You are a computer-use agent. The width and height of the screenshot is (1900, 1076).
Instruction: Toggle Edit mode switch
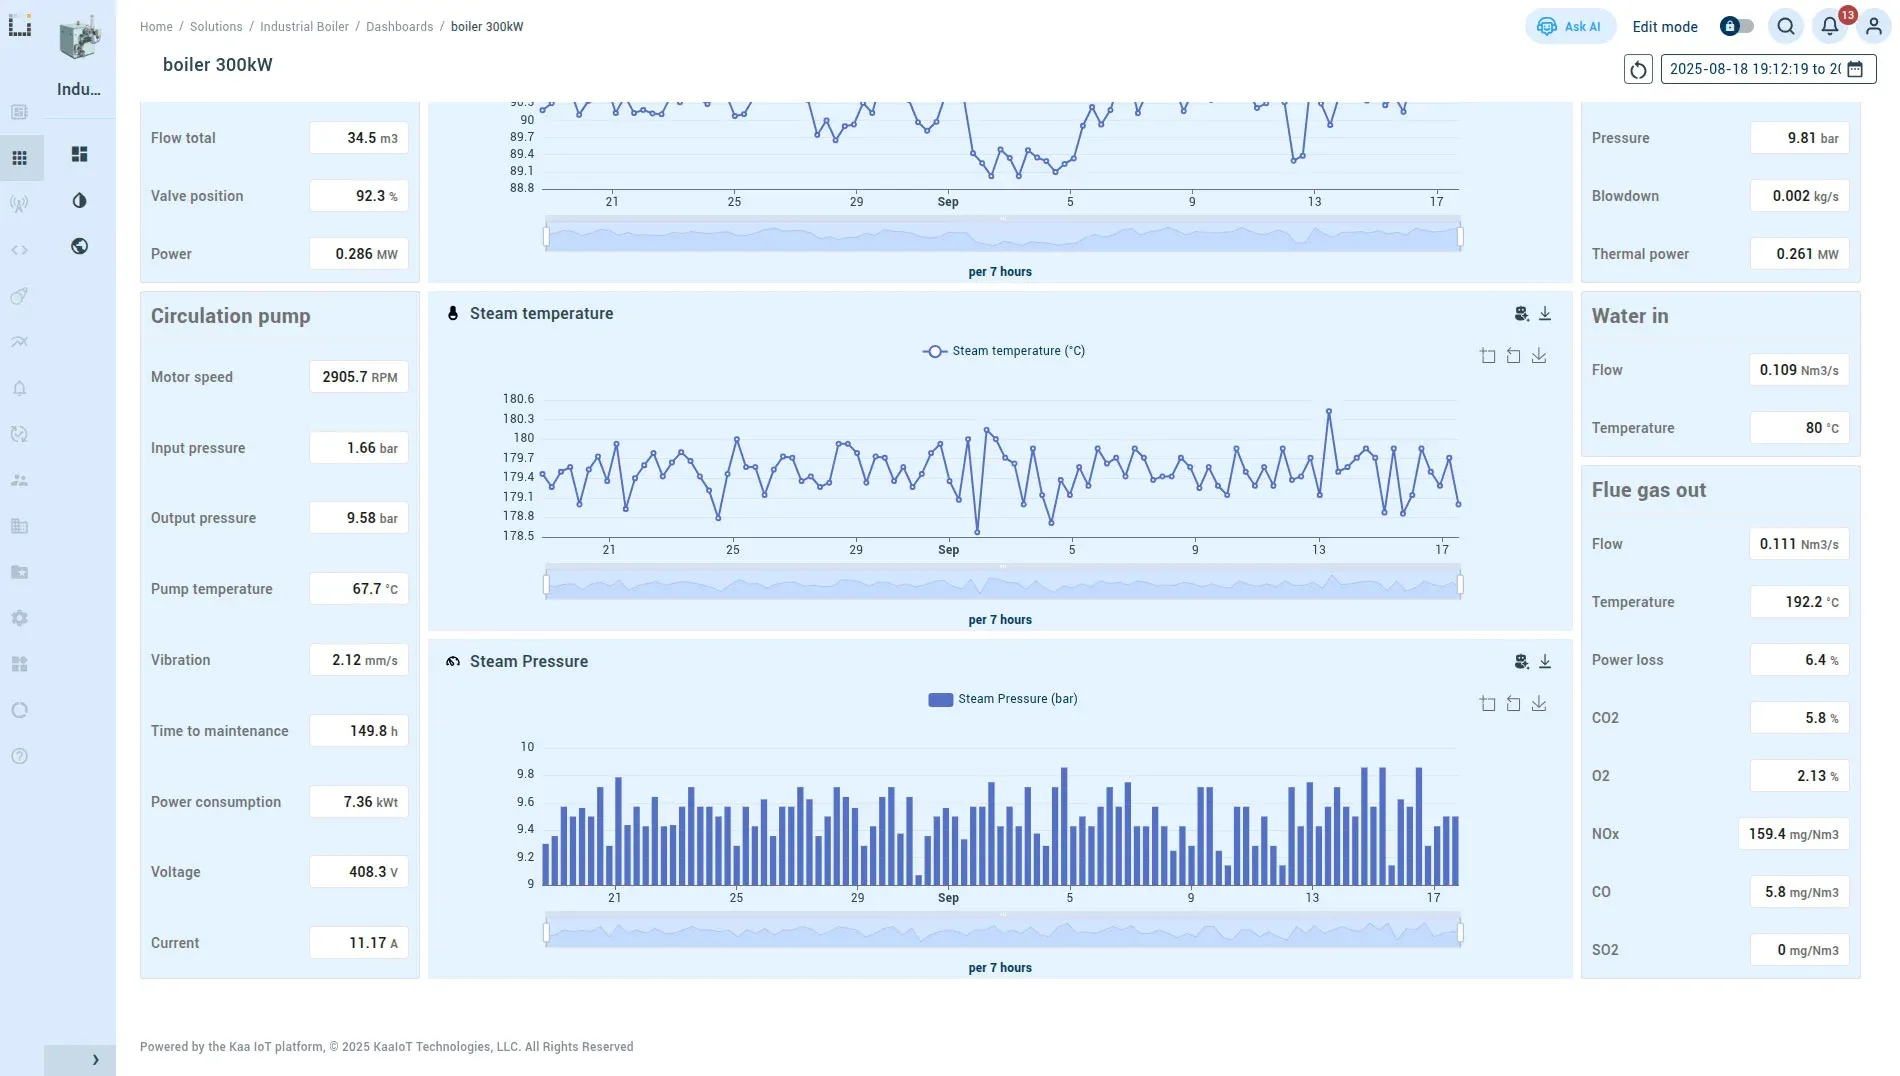[x=1737, y=27]
